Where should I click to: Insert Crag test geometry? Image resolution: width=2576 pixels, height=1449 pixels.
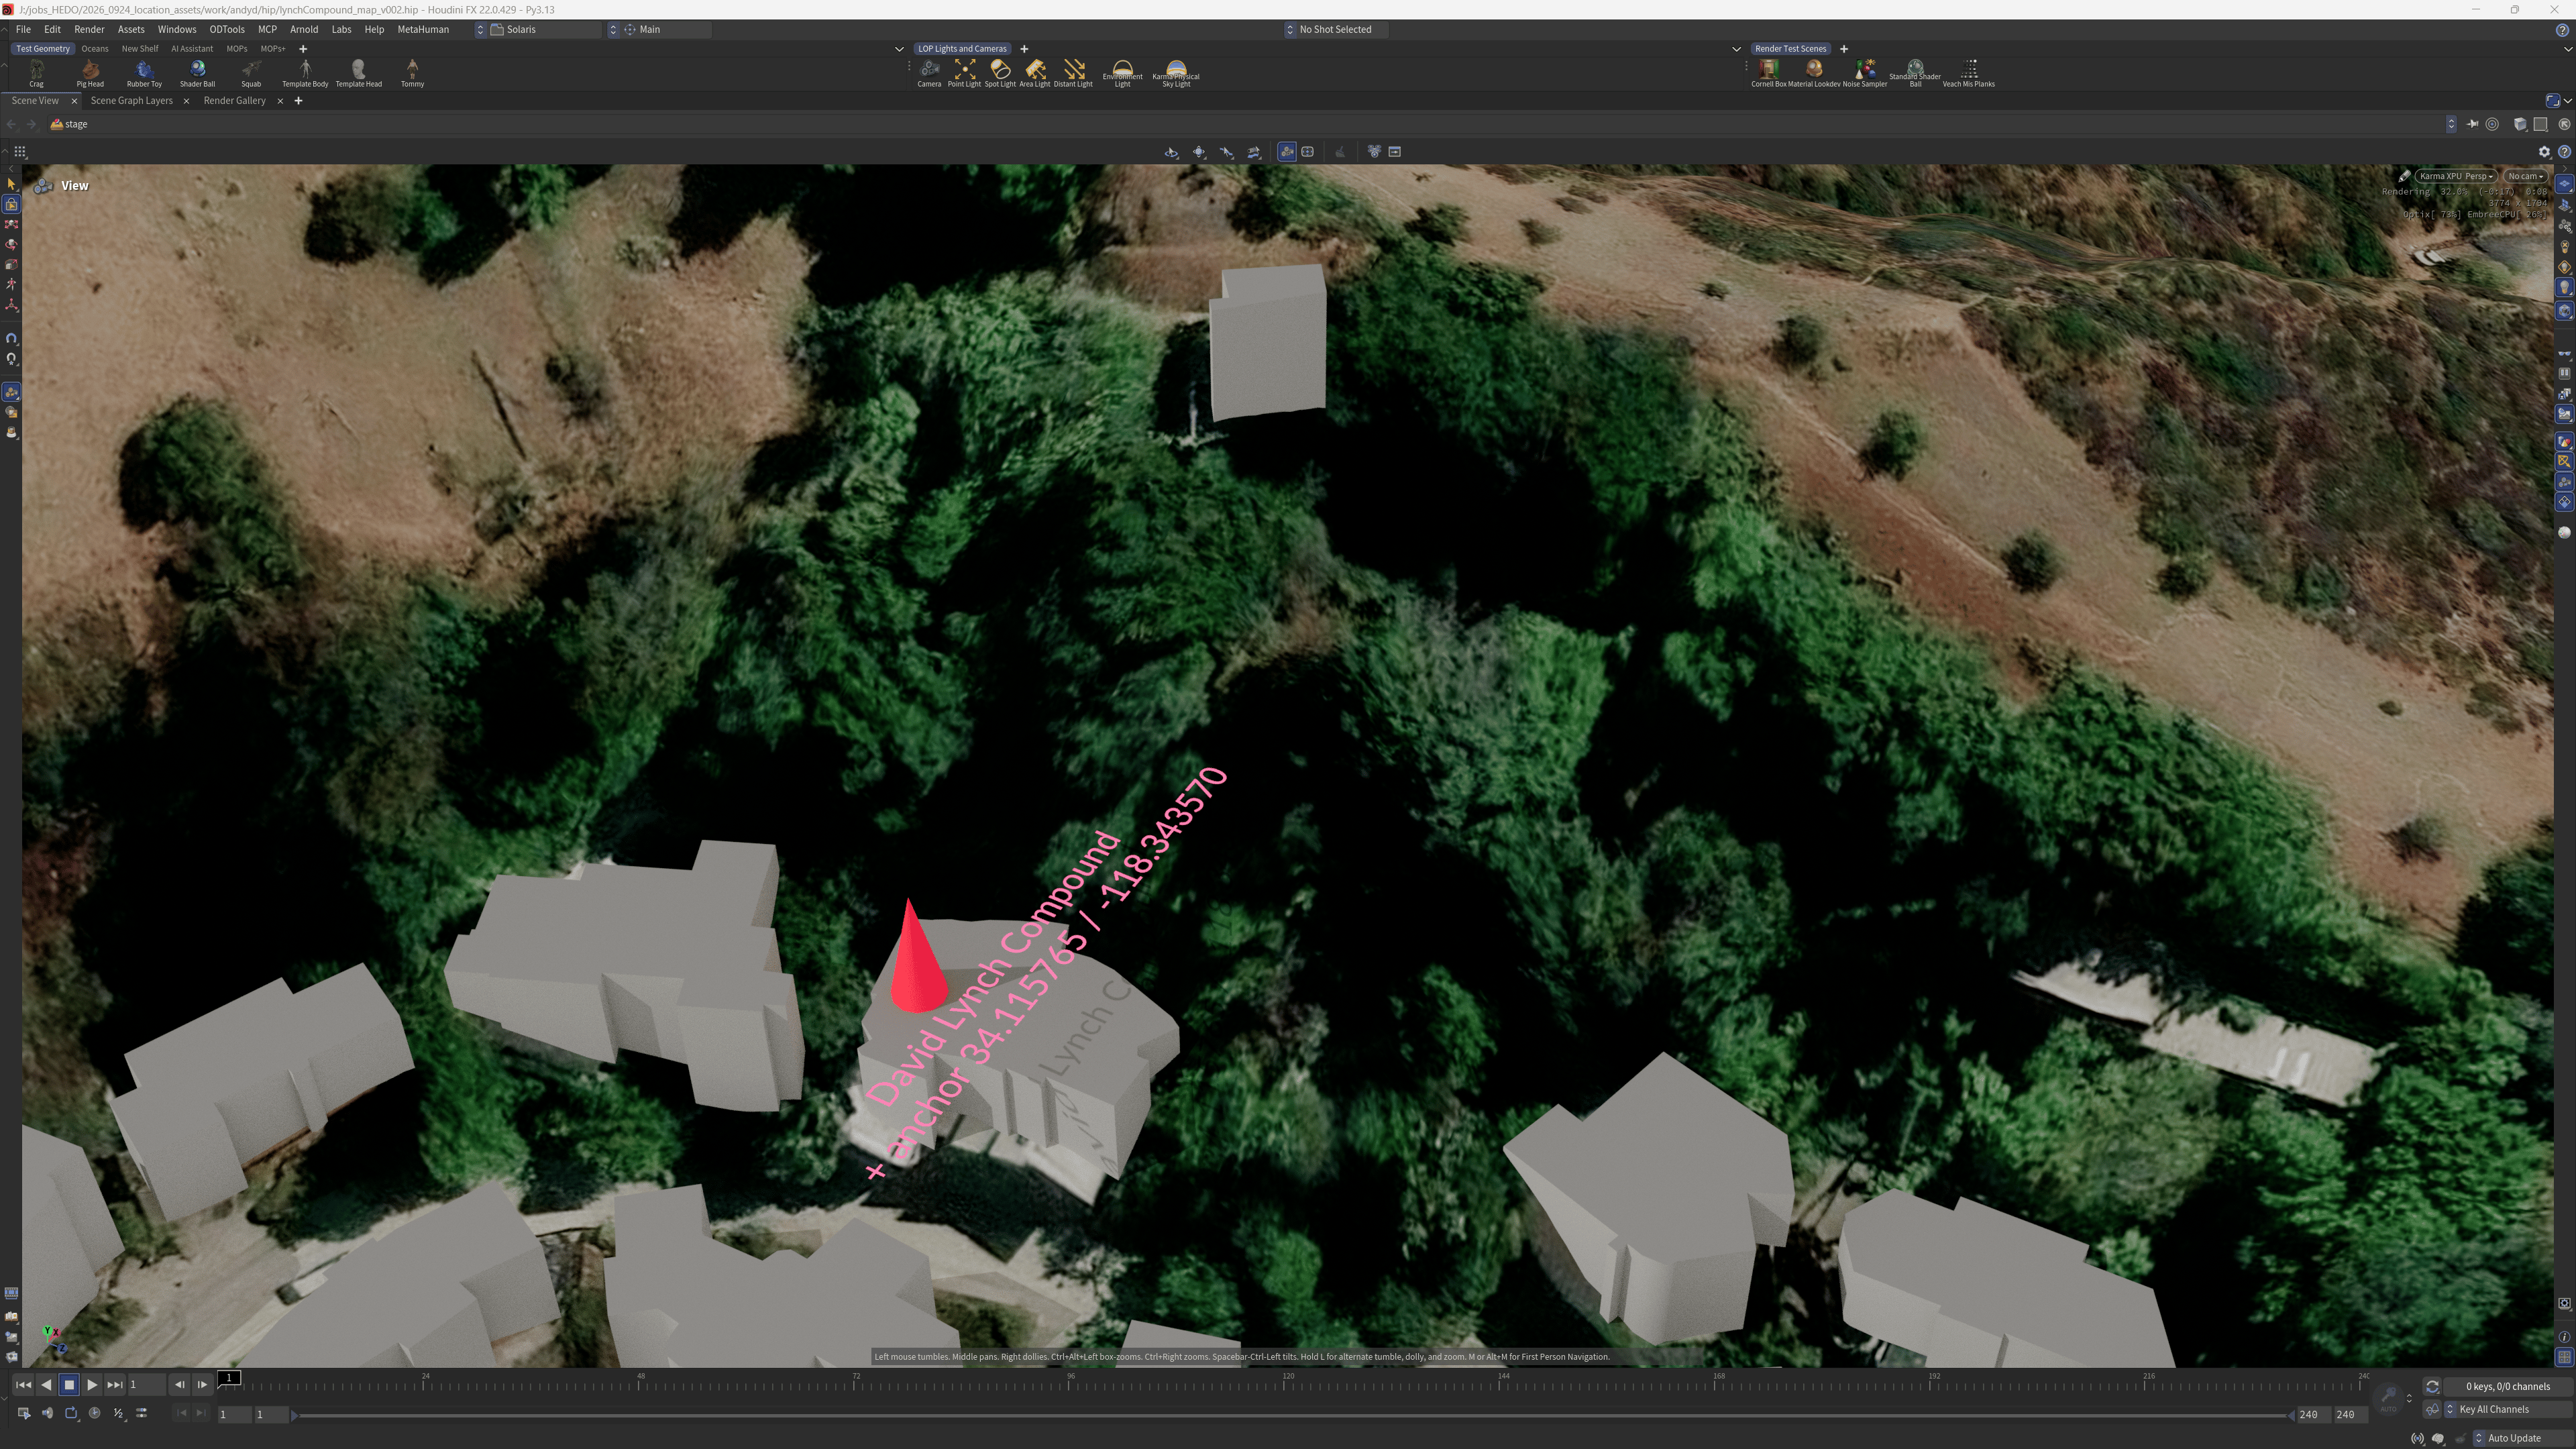pyautogui.click(x=36, y=72)
